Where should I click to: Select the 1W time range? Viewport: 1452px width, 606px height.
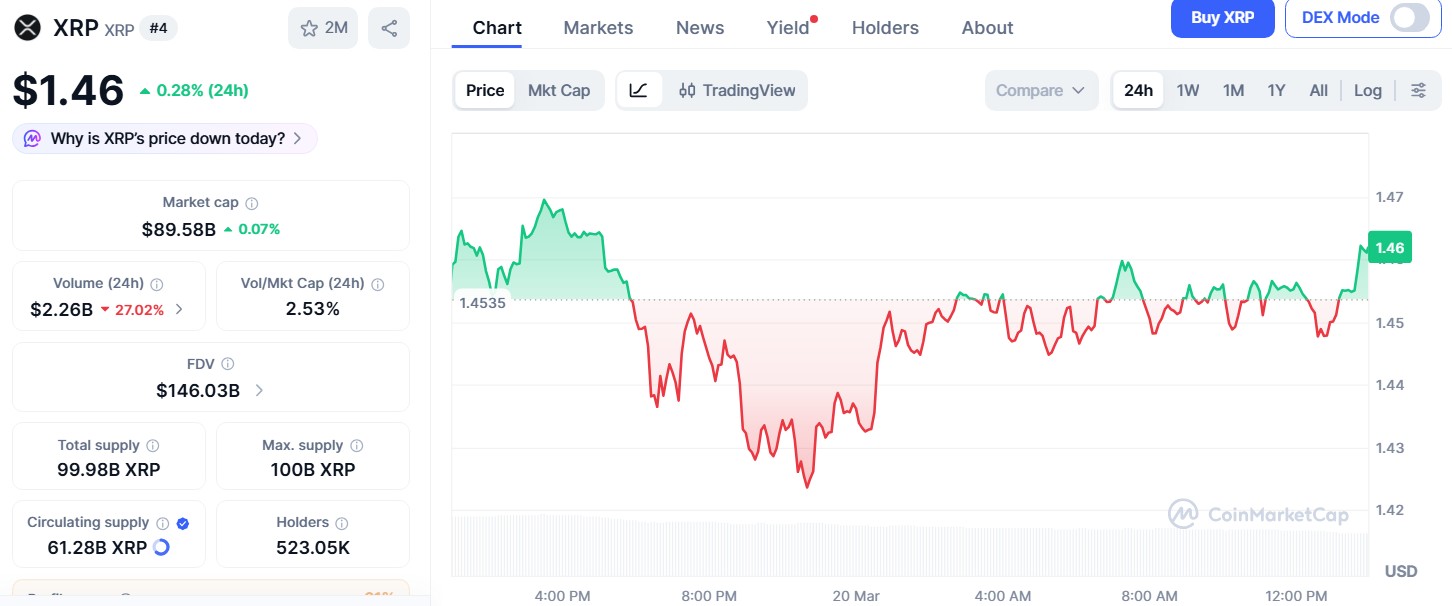(1187, 90)
